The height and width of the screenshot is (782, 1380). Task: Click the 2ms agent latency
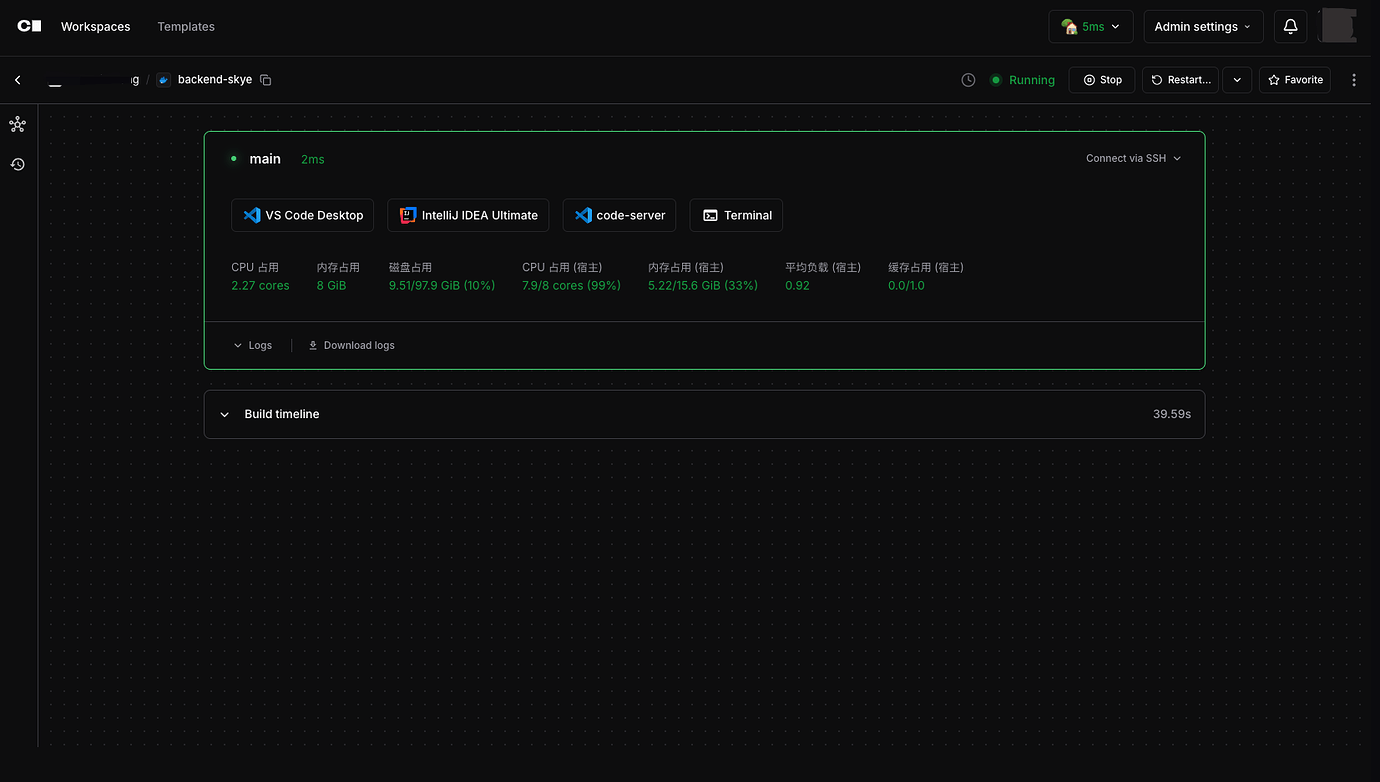313,159
